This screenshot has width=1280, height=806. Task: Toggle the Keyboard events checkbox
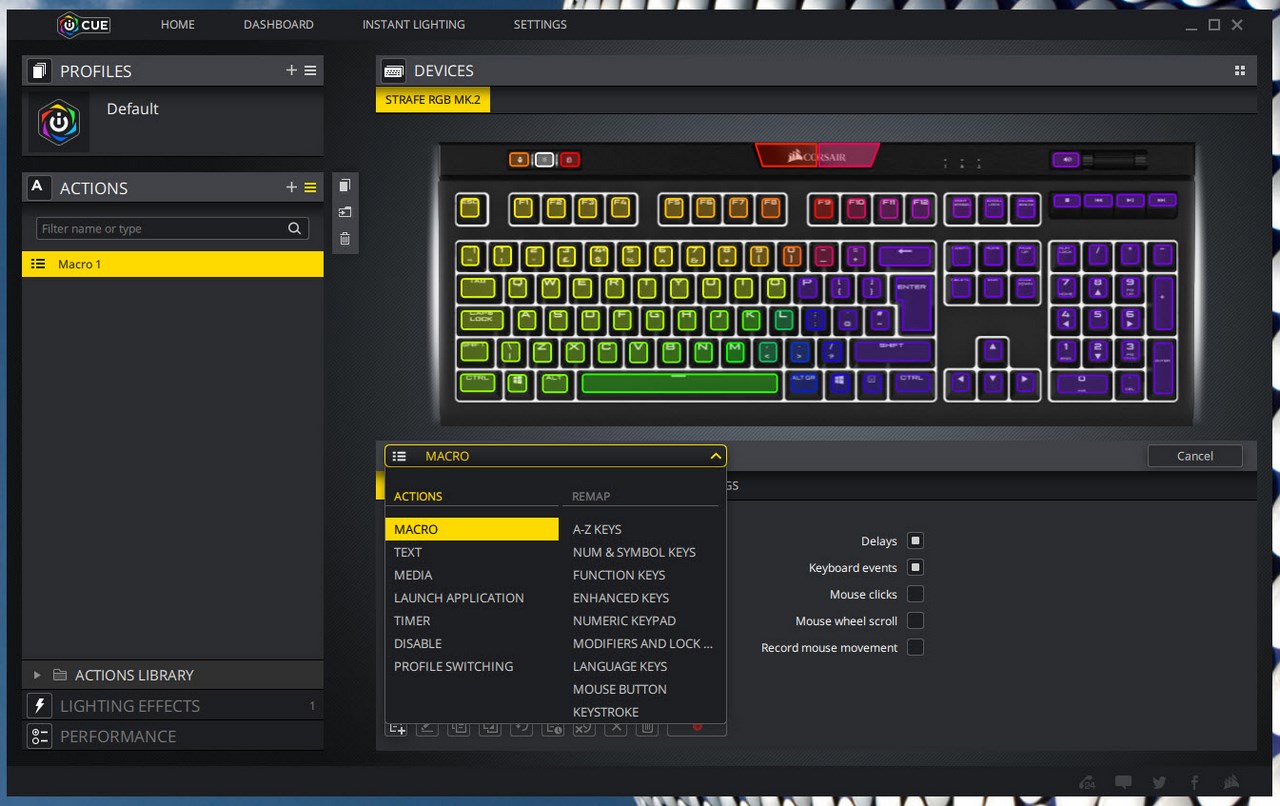915,567
